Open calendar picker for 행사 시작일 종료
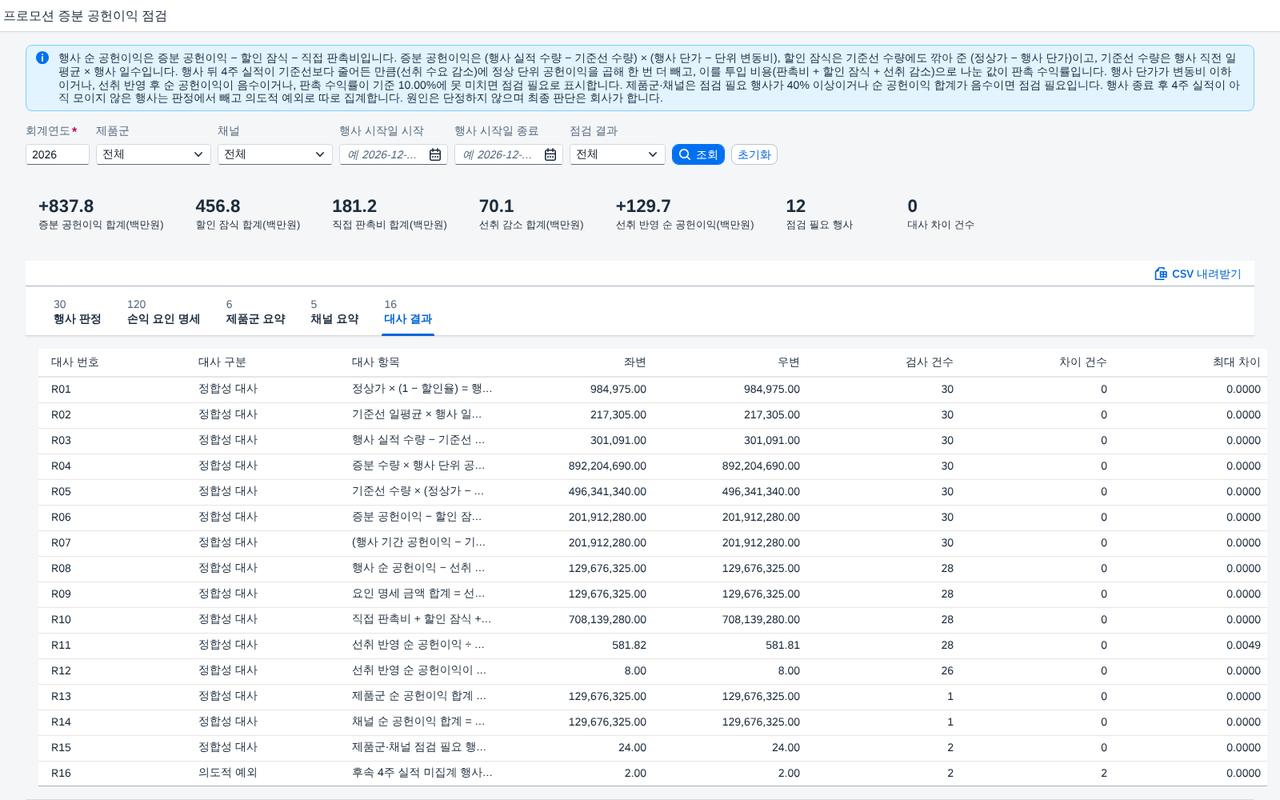The height and width of the screenshot is (800, 1280). [550, 155]
